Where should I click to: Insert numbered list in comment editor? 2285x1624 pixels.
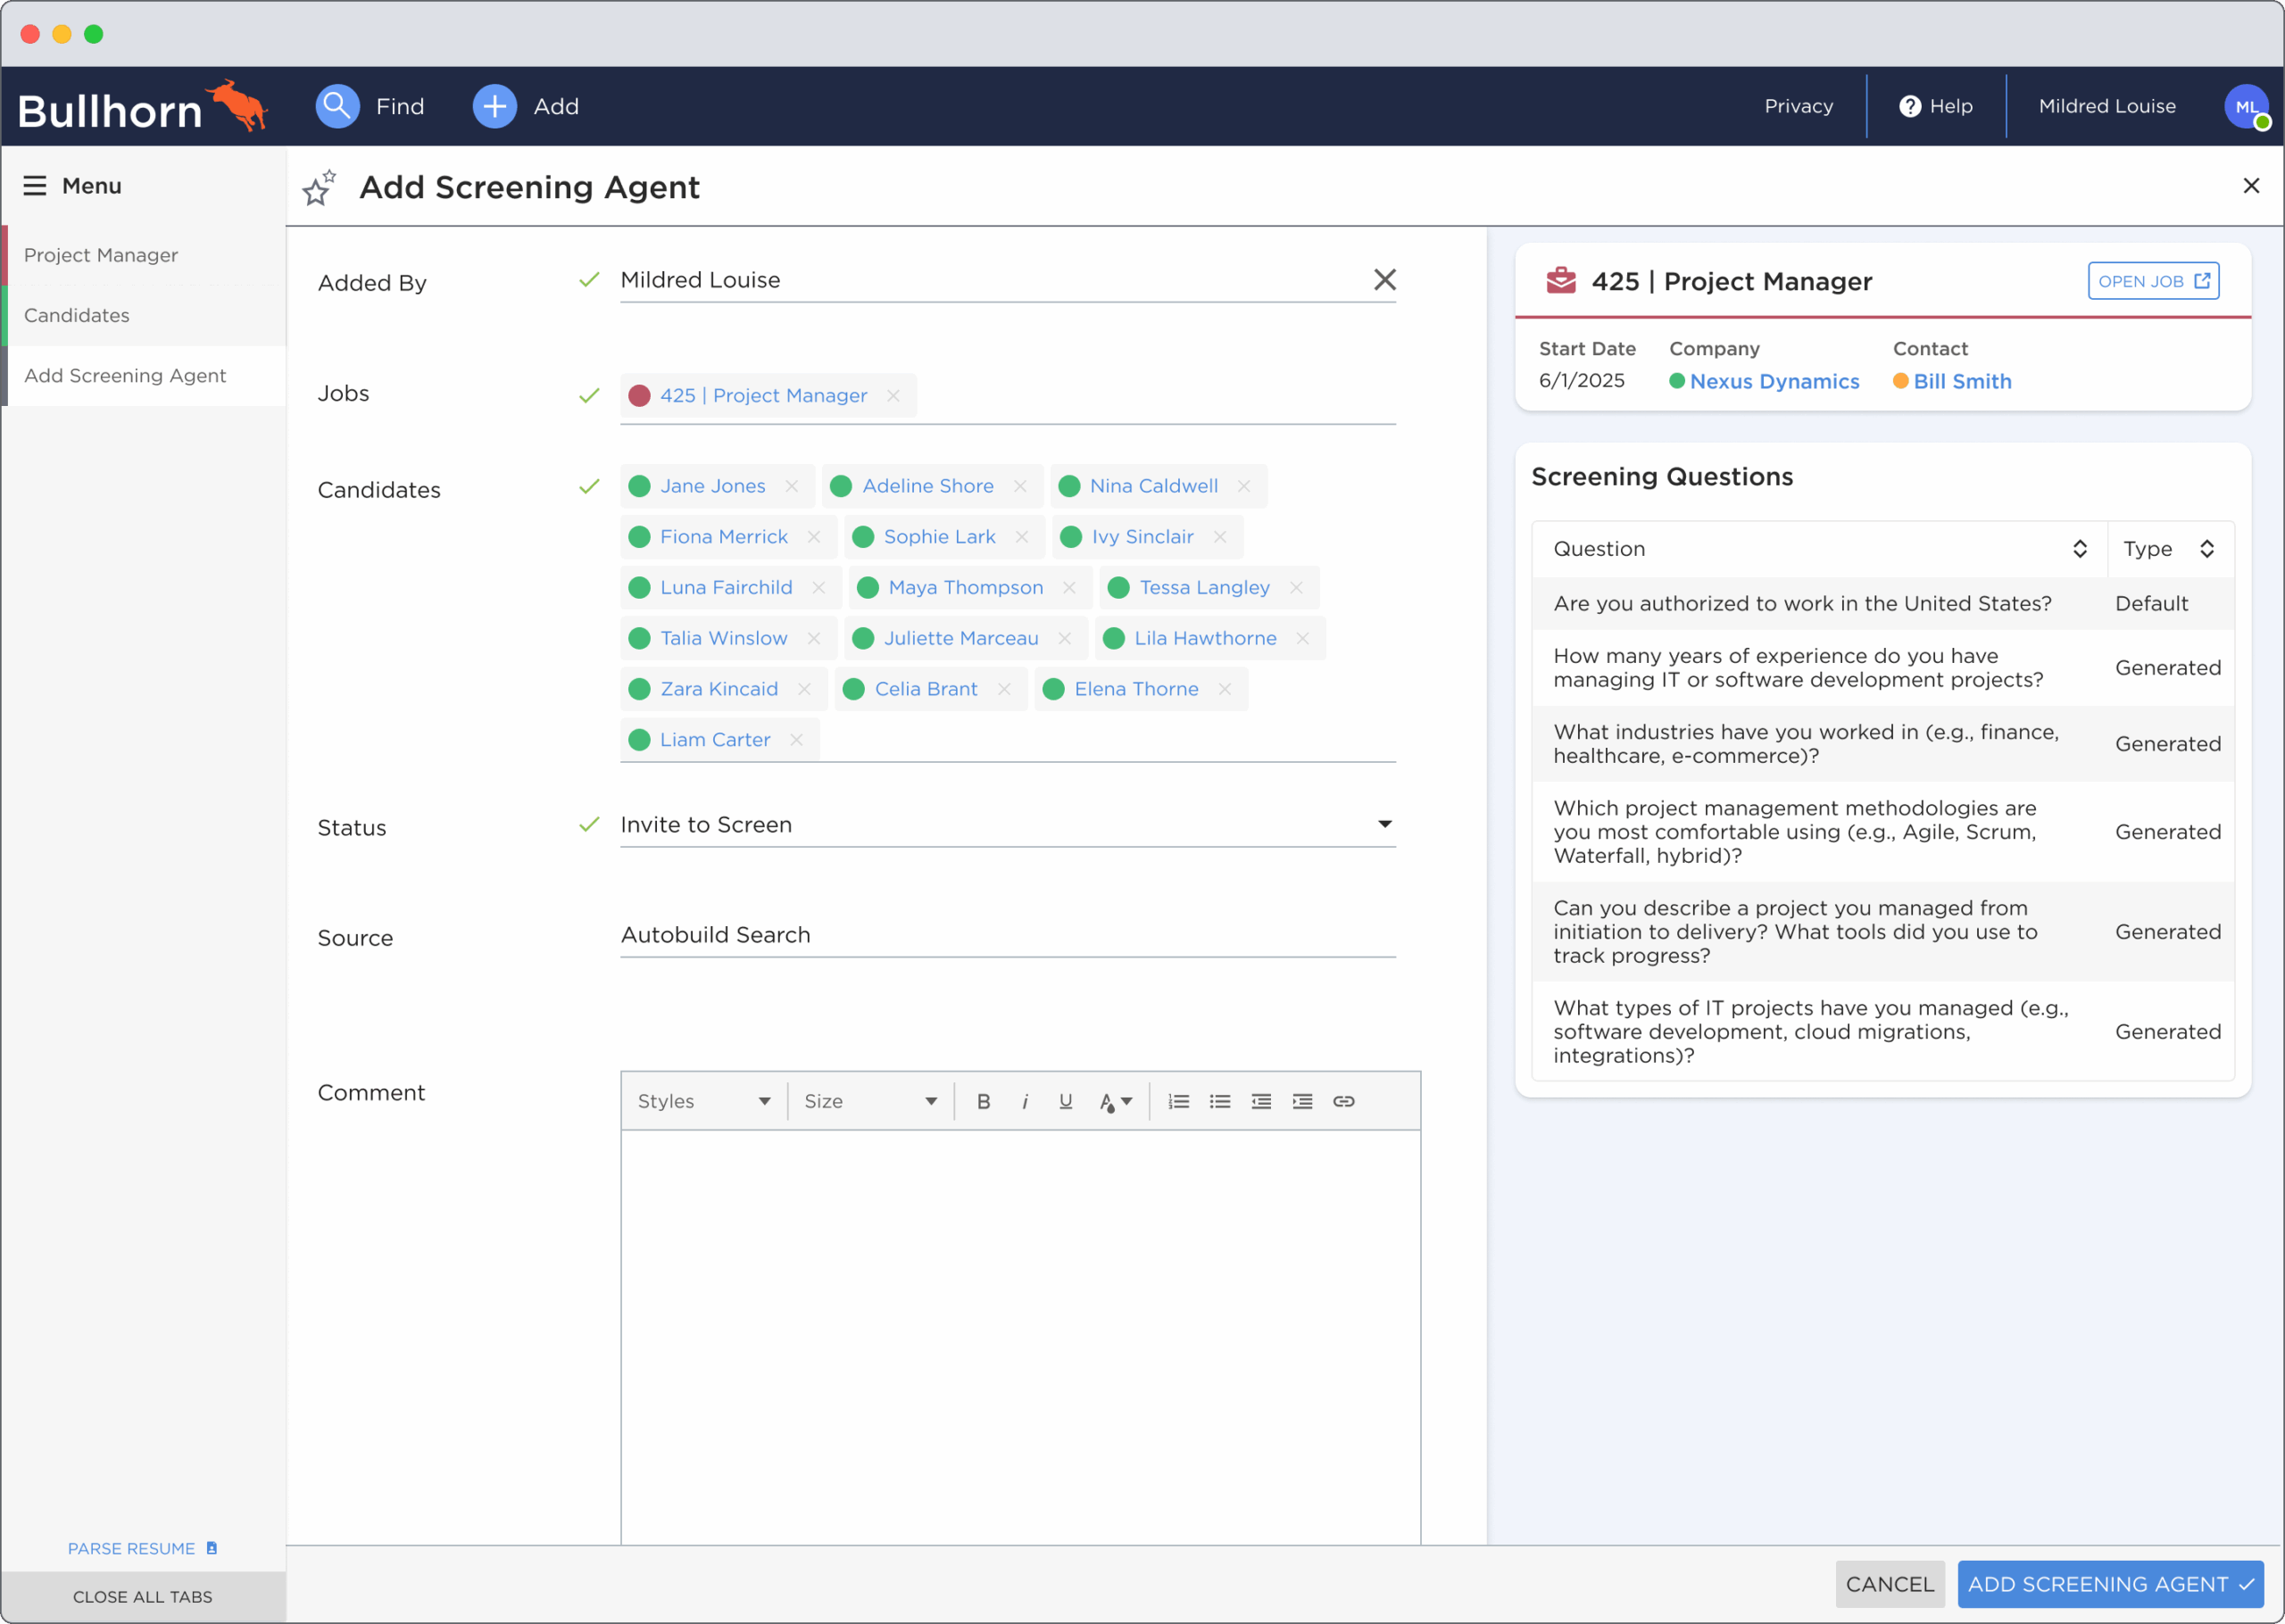click(1179, 1101)
